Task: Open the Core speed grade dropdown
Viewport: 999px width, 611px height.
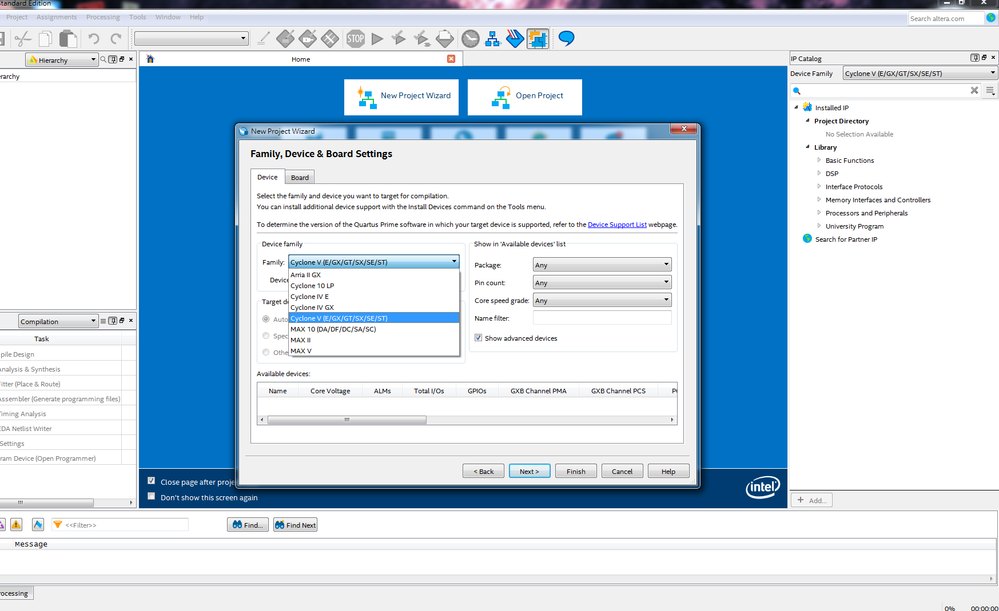Action: [601, 300]
